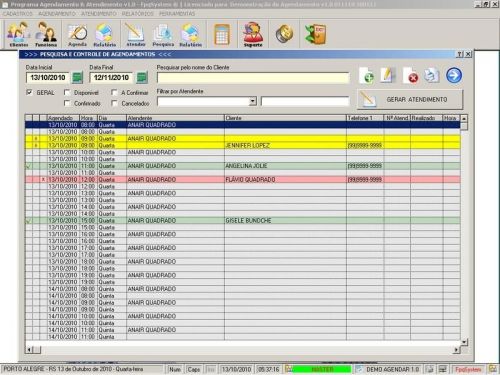Enable the Confirmado checkbox
Image resolution: width=500 pixels, height=375 pixels.
(x=67, y=103)
